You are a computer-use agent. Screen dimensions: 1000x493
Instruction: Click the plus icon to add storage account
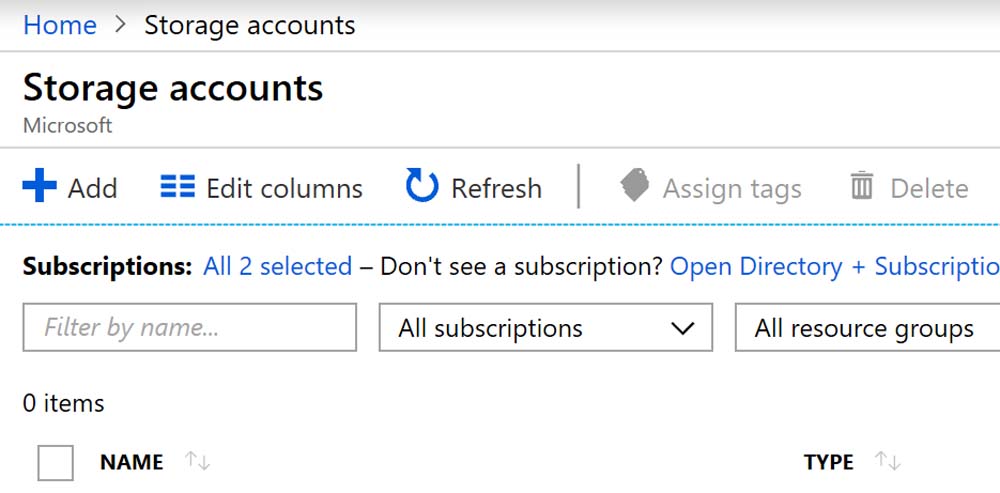(x=39, y=187)
